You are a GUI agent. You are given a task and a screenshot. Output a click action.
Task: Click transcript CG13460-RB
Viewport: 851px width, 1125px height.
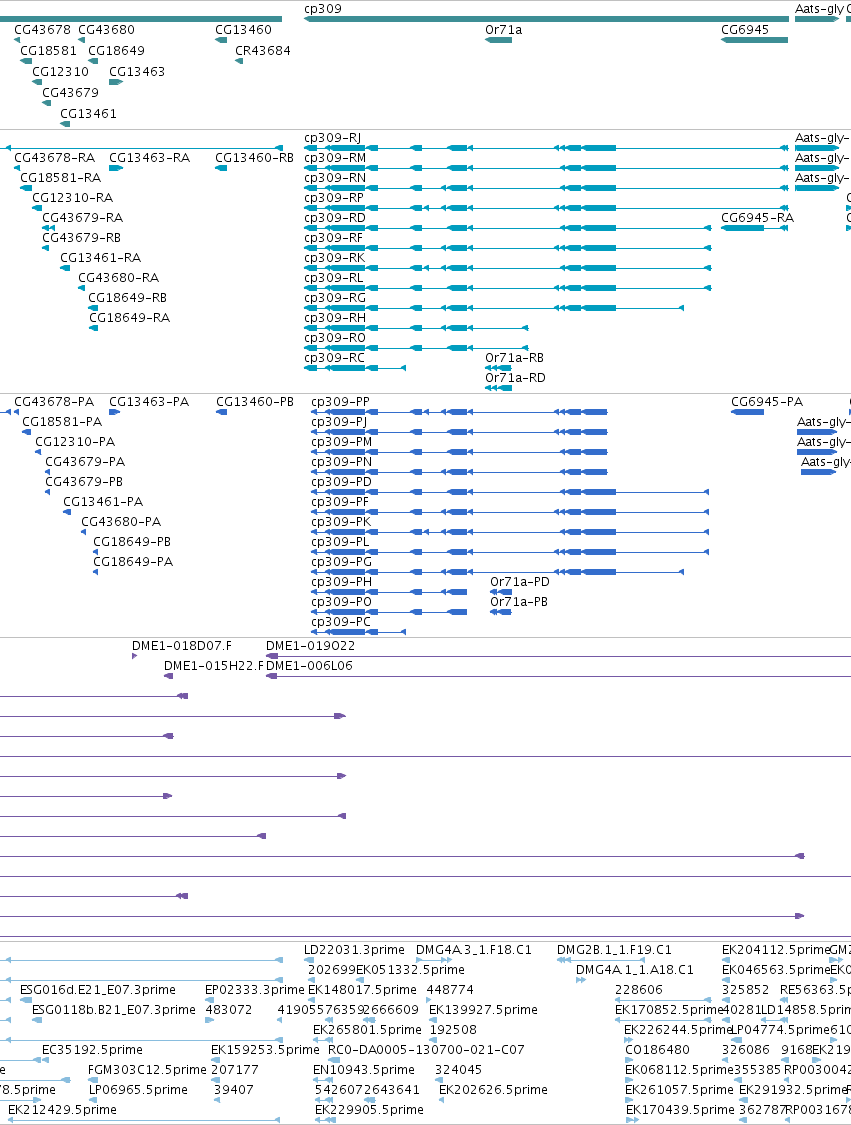[255, 158]
